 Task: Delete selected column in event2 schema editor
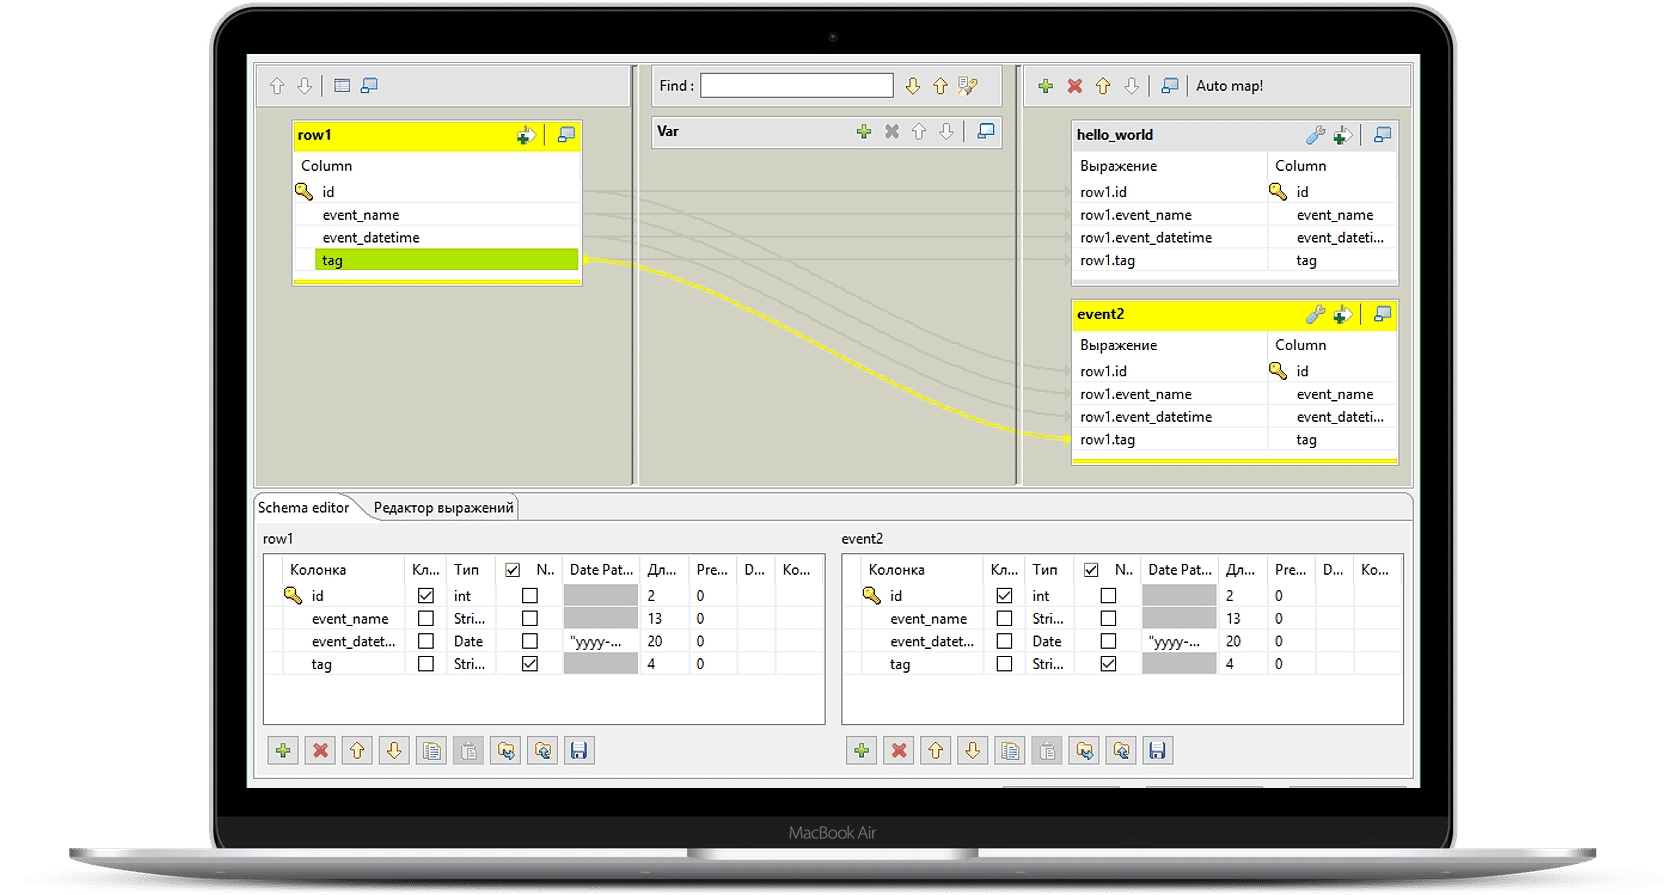coord(899,751)
